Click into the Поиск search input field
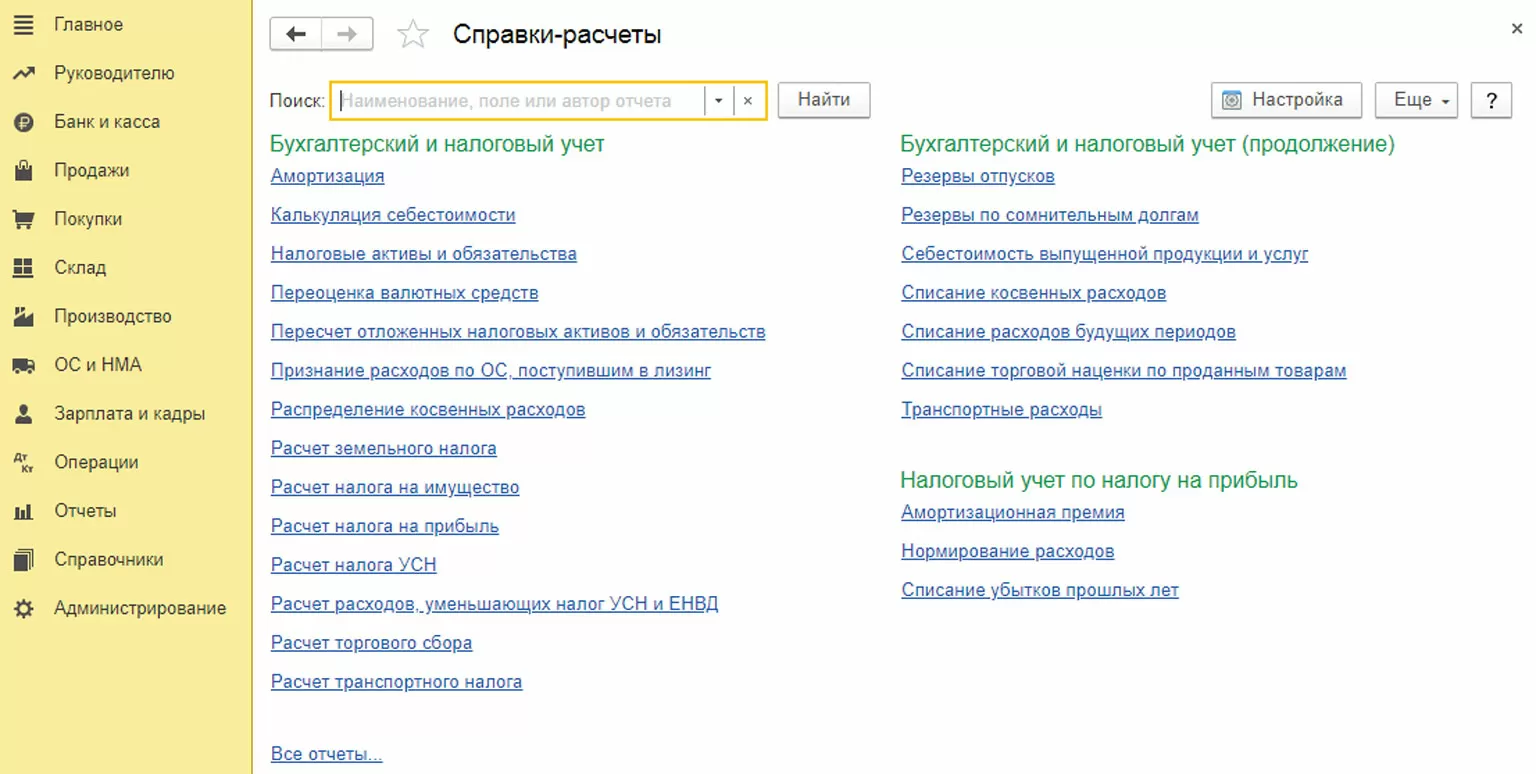The image size is (1536, 774). [x=518, y=101]
